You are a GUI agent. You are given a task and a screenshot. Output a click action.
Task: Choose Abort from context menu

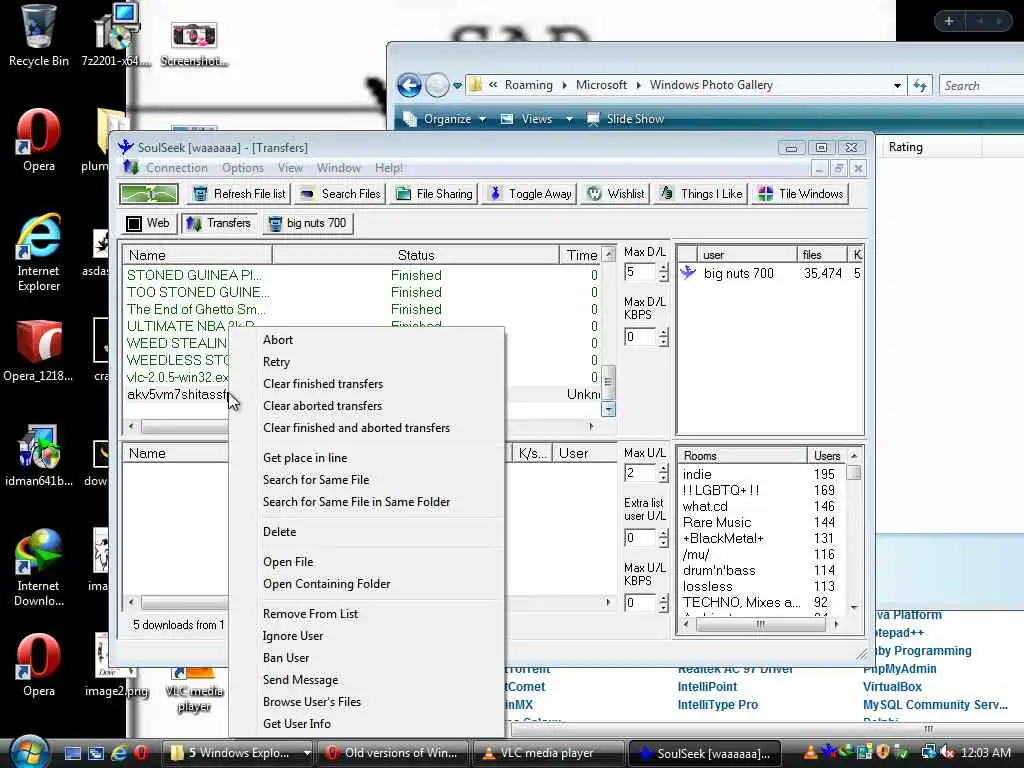367,340
